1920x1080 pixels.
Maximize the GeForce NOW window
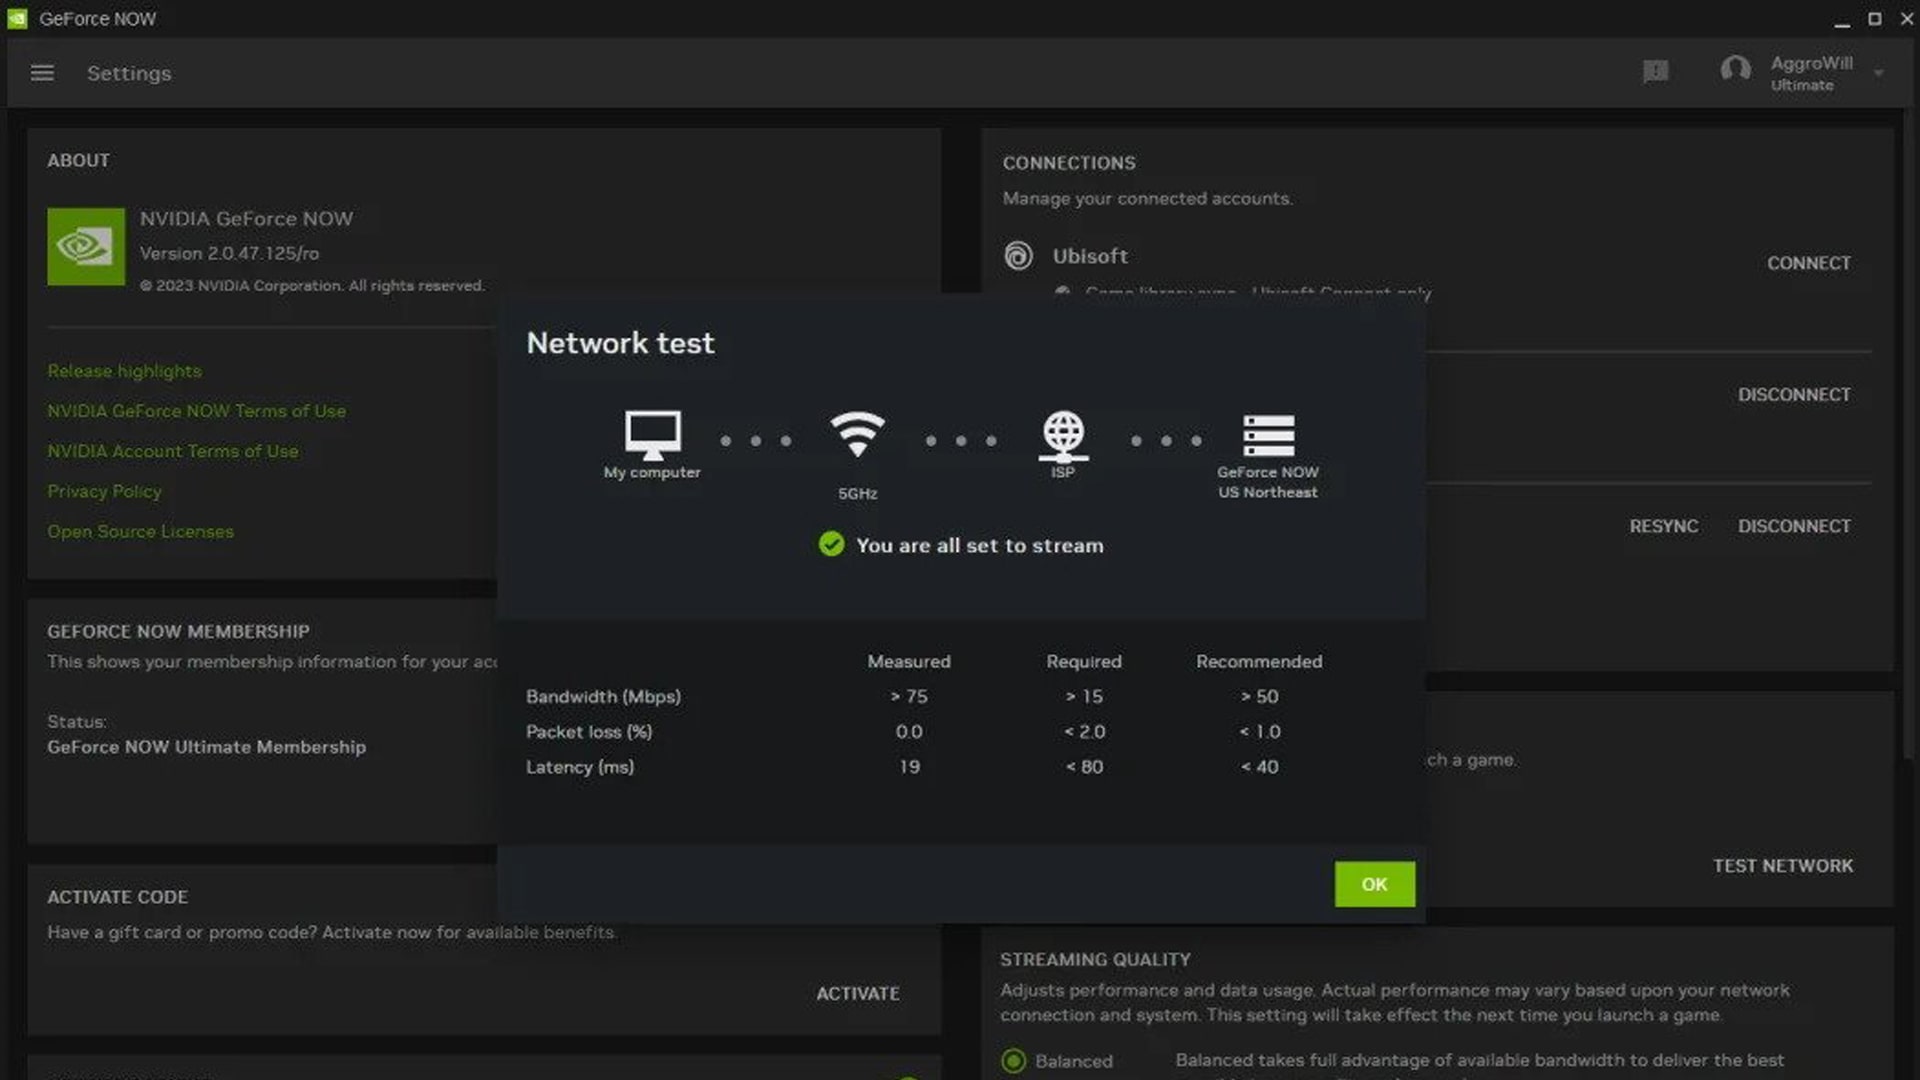coord(1875,19)
